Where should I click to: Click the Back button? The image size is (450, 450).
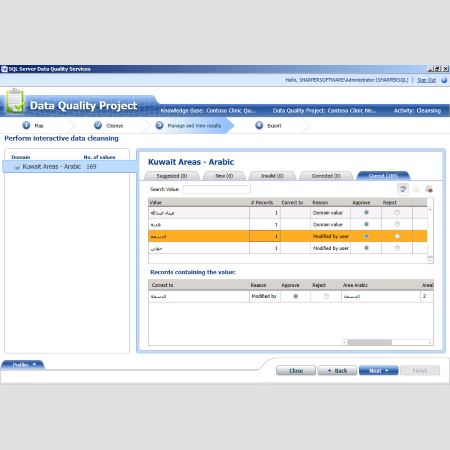(337, 371)
